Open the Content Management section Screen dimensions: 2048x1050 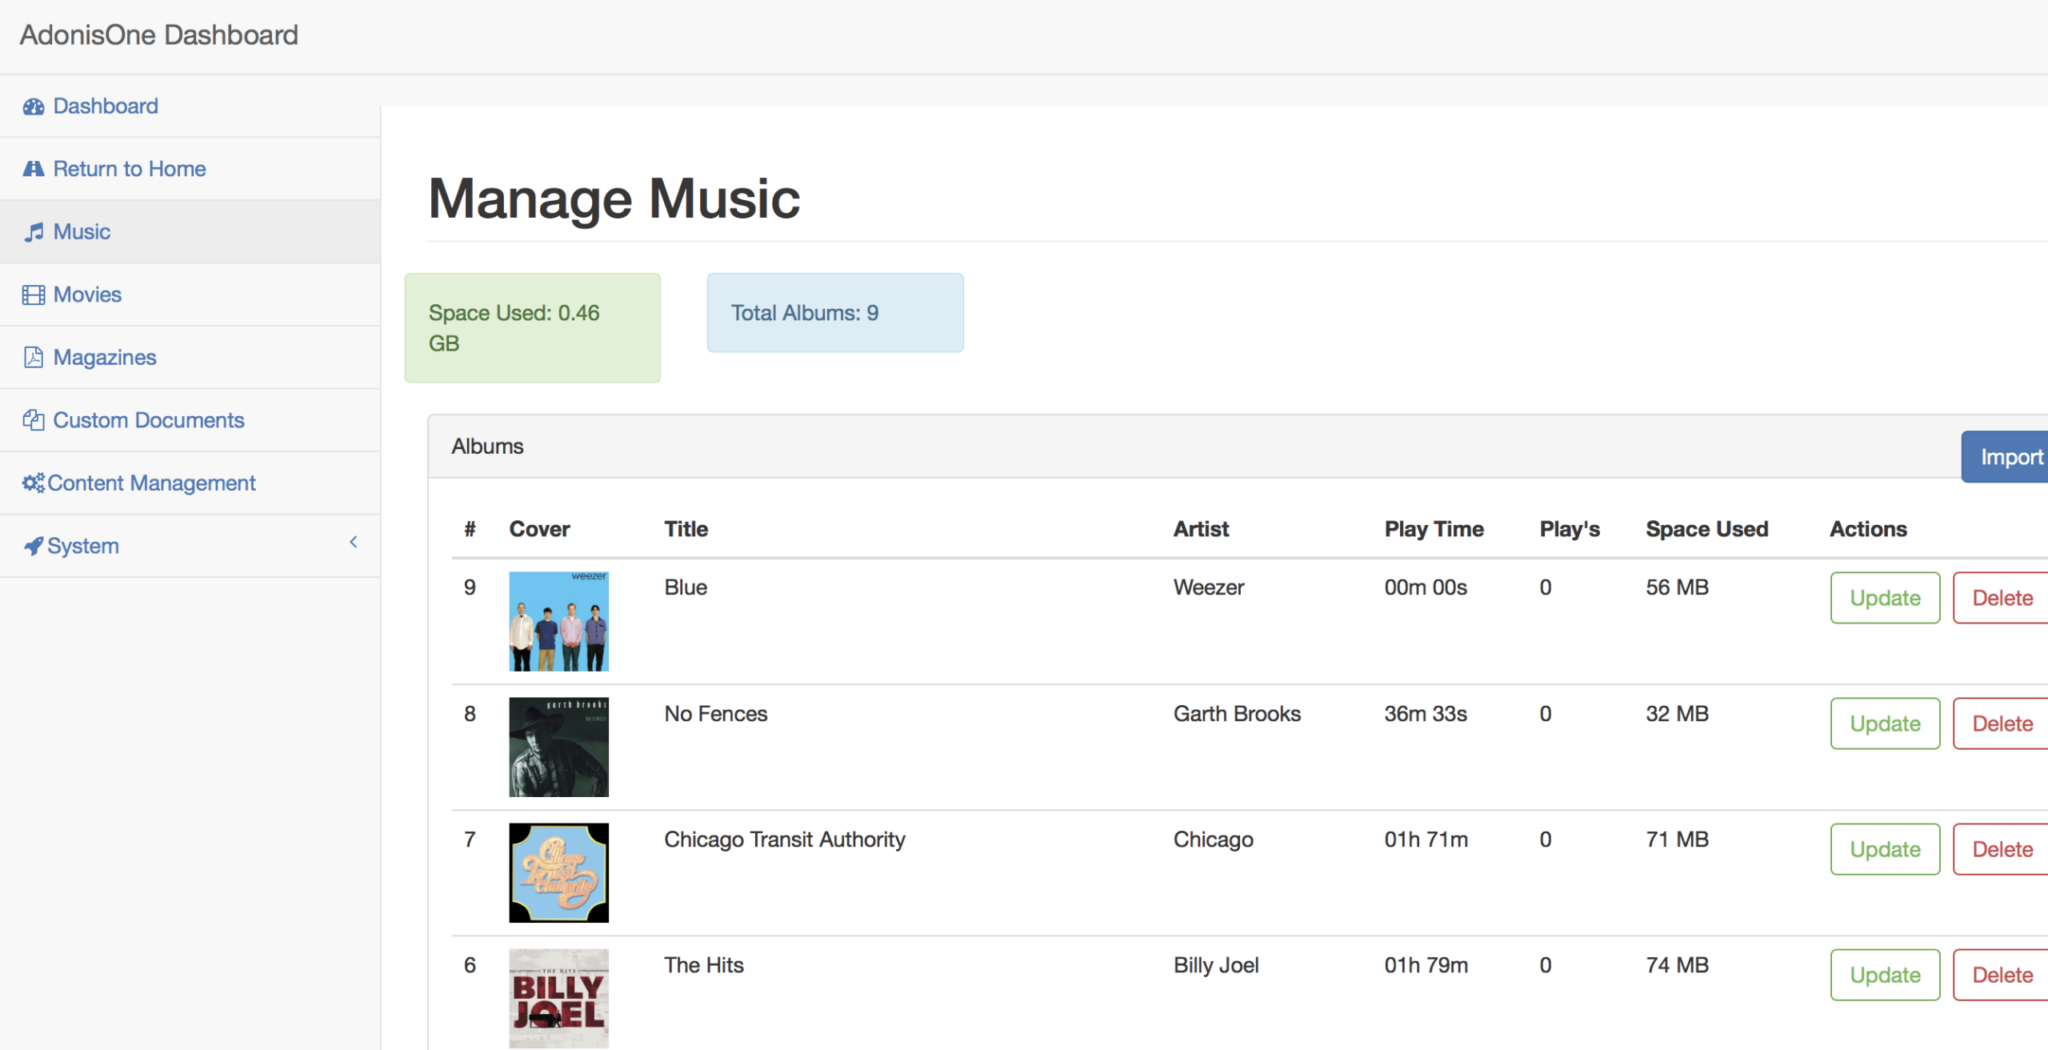point(190,484)
